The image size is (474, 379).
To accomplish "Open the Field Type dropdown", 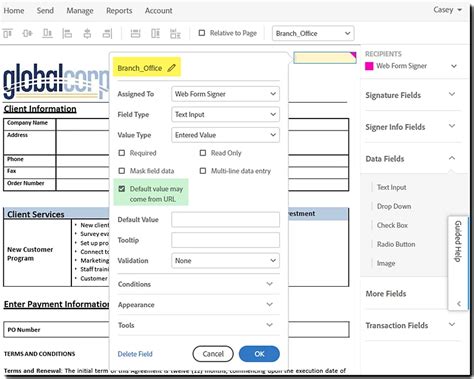I will click(225, 114).
